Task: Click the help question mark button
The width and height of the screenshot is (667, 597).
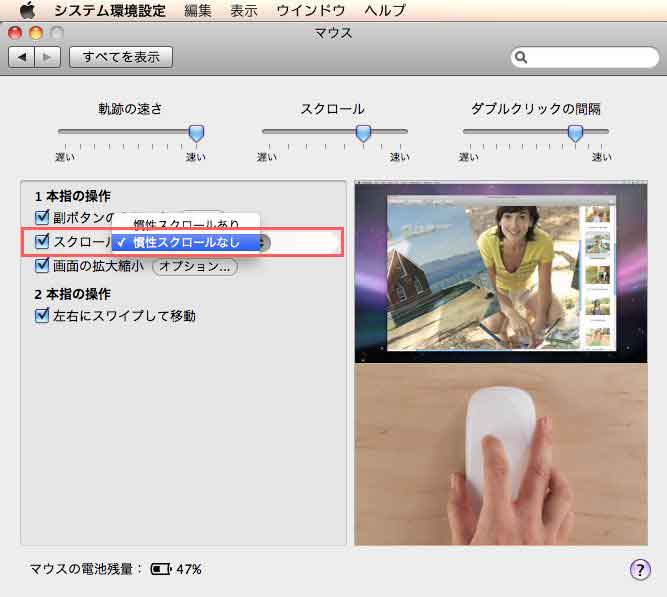Action: pyautogui.click(x=640, y=569)
